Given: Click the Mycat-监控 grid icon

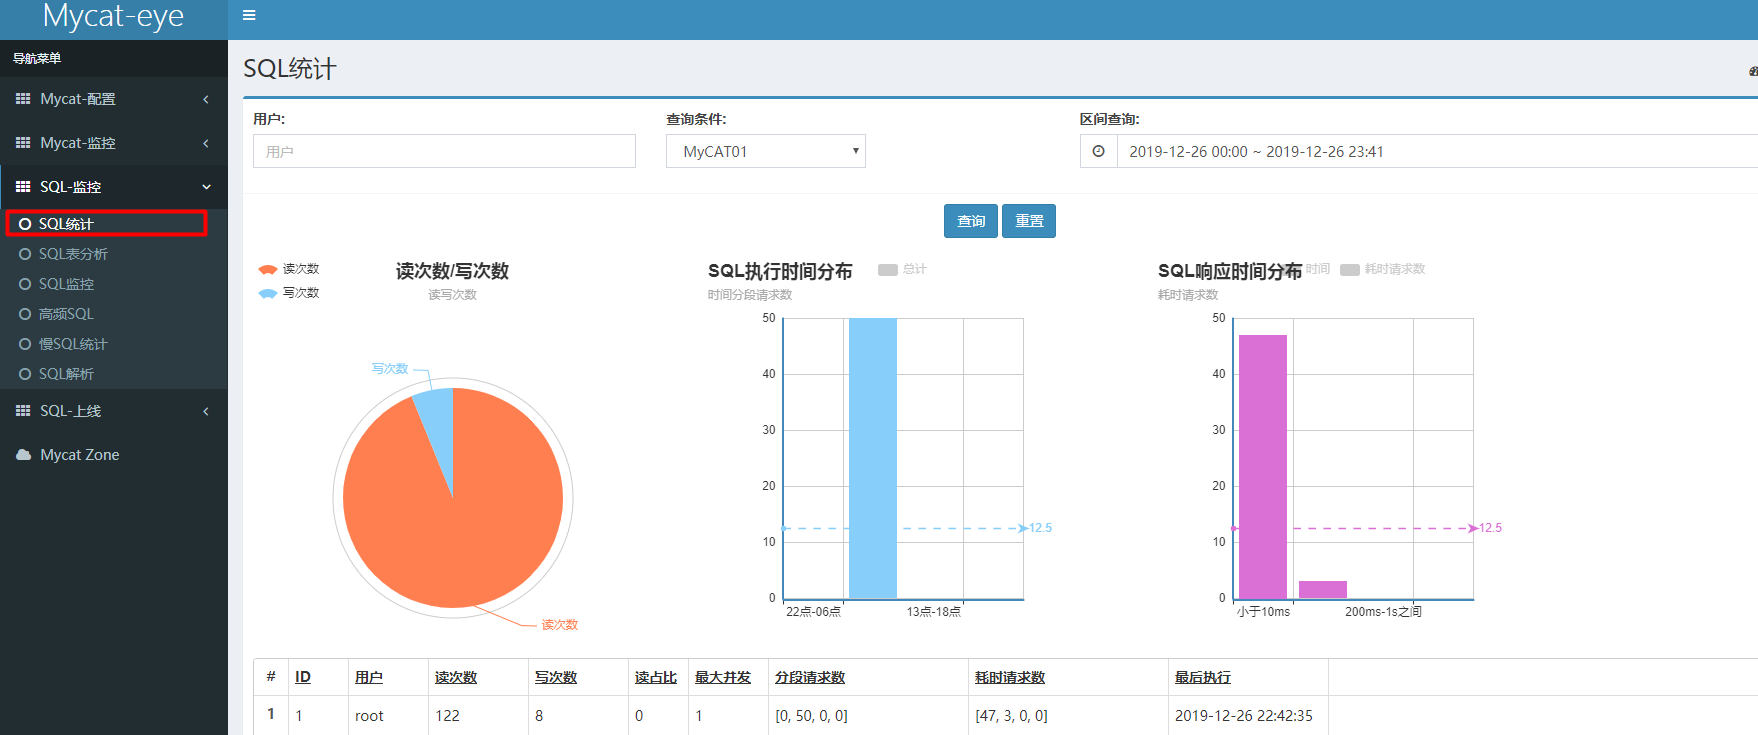Looking at the screenshot, I should point(23,143).
